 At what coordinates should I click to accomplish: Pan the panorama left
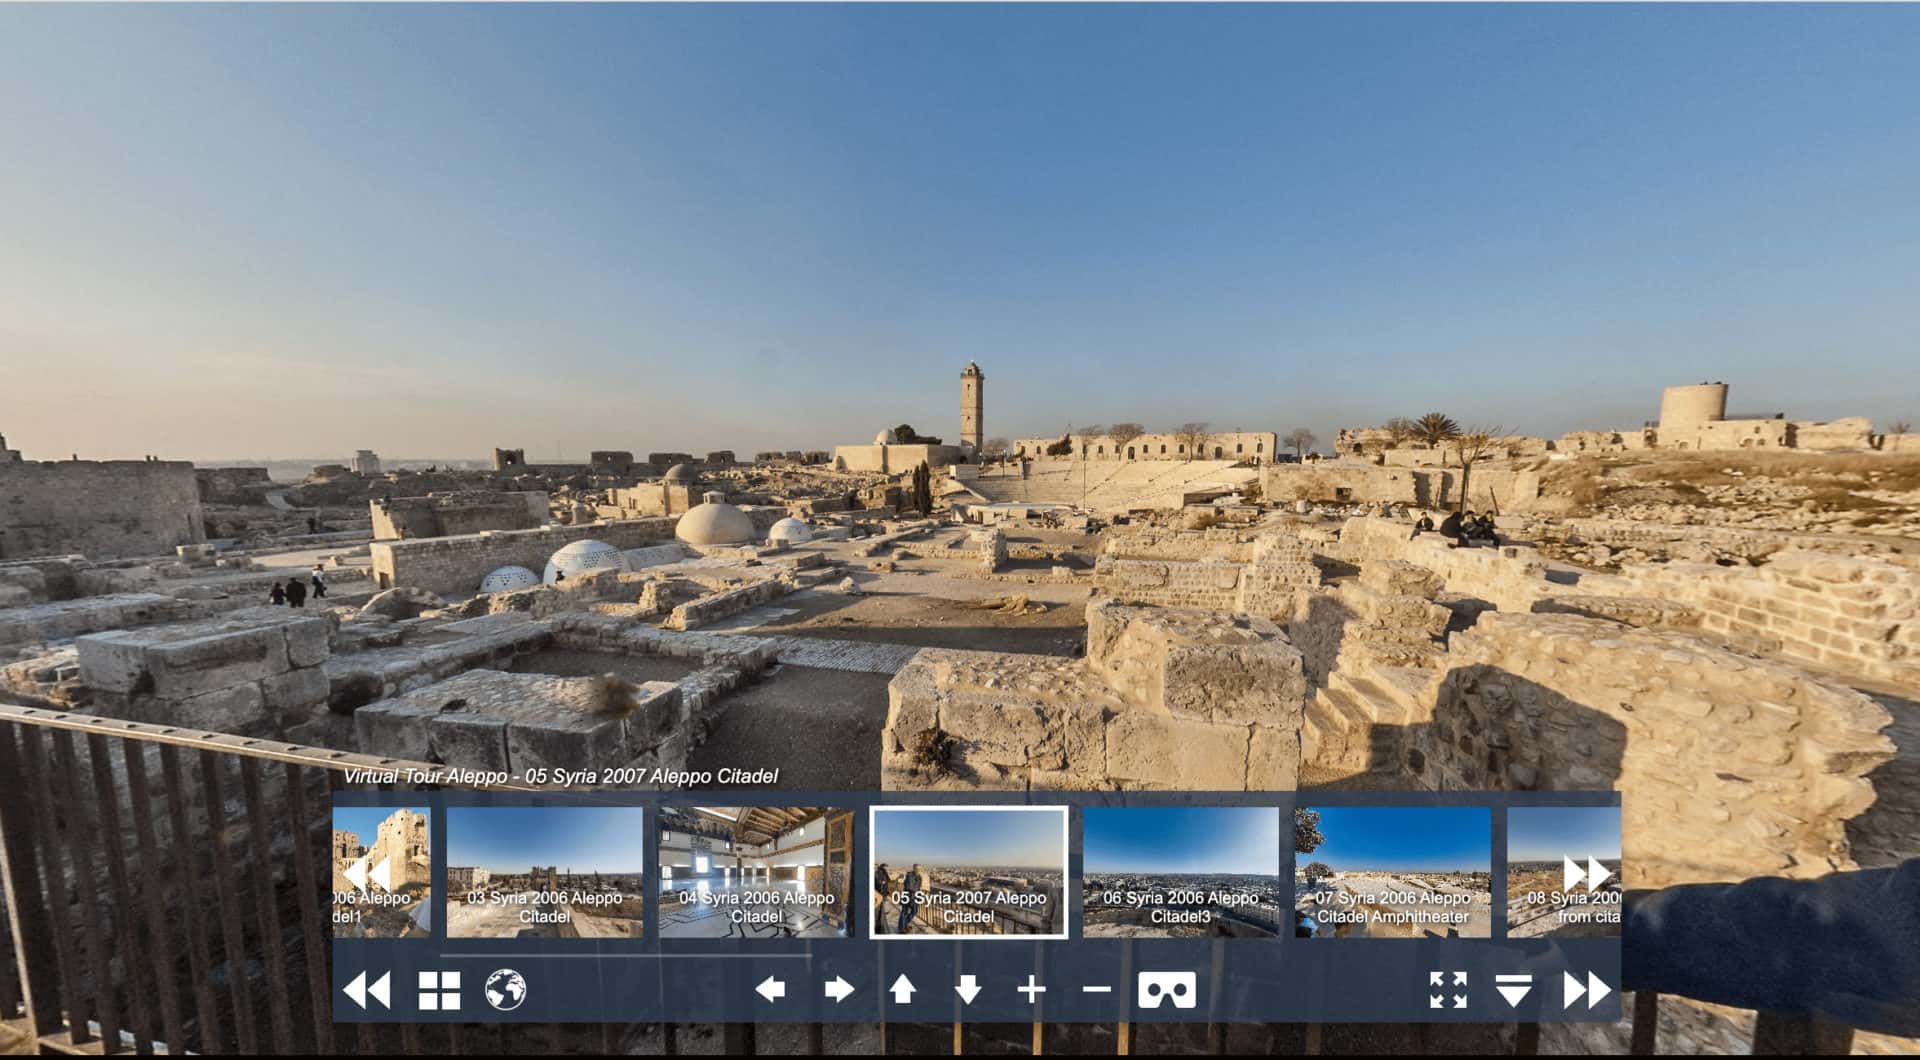[x=770, y=990]
